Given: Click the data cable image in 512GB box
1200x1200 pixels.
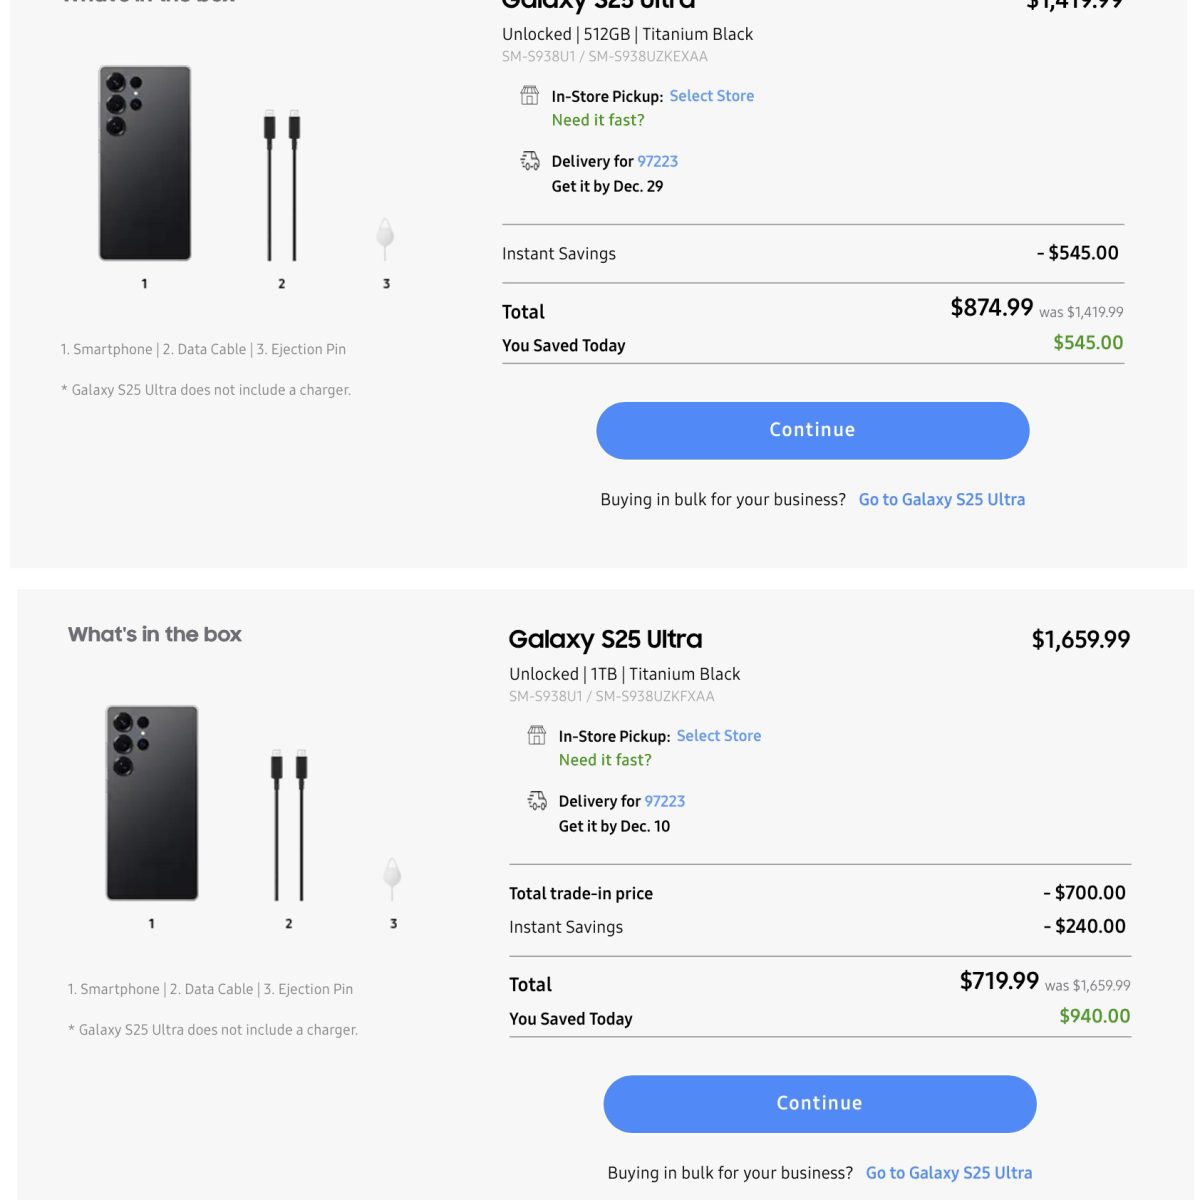Looking at the screenshot, I should coord(281,185).
